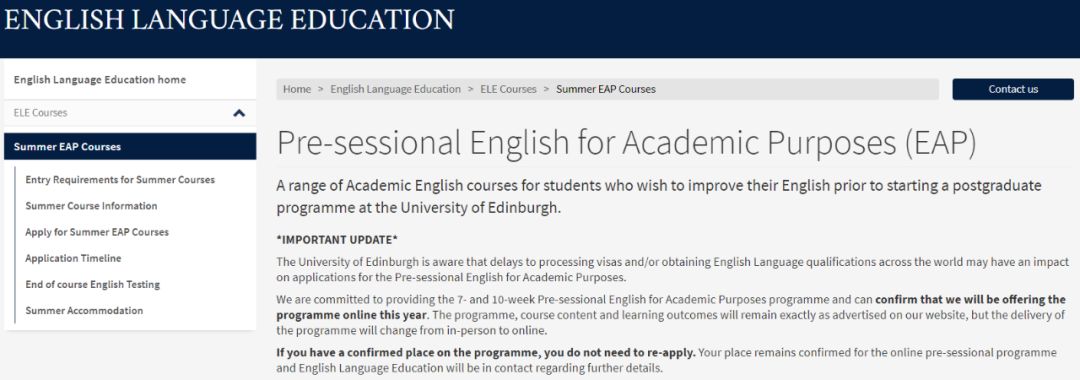The width and height of the screenshot is (1080, 380).
Task: Click the English Language Education banner title
Action: [x=229, y=19]
